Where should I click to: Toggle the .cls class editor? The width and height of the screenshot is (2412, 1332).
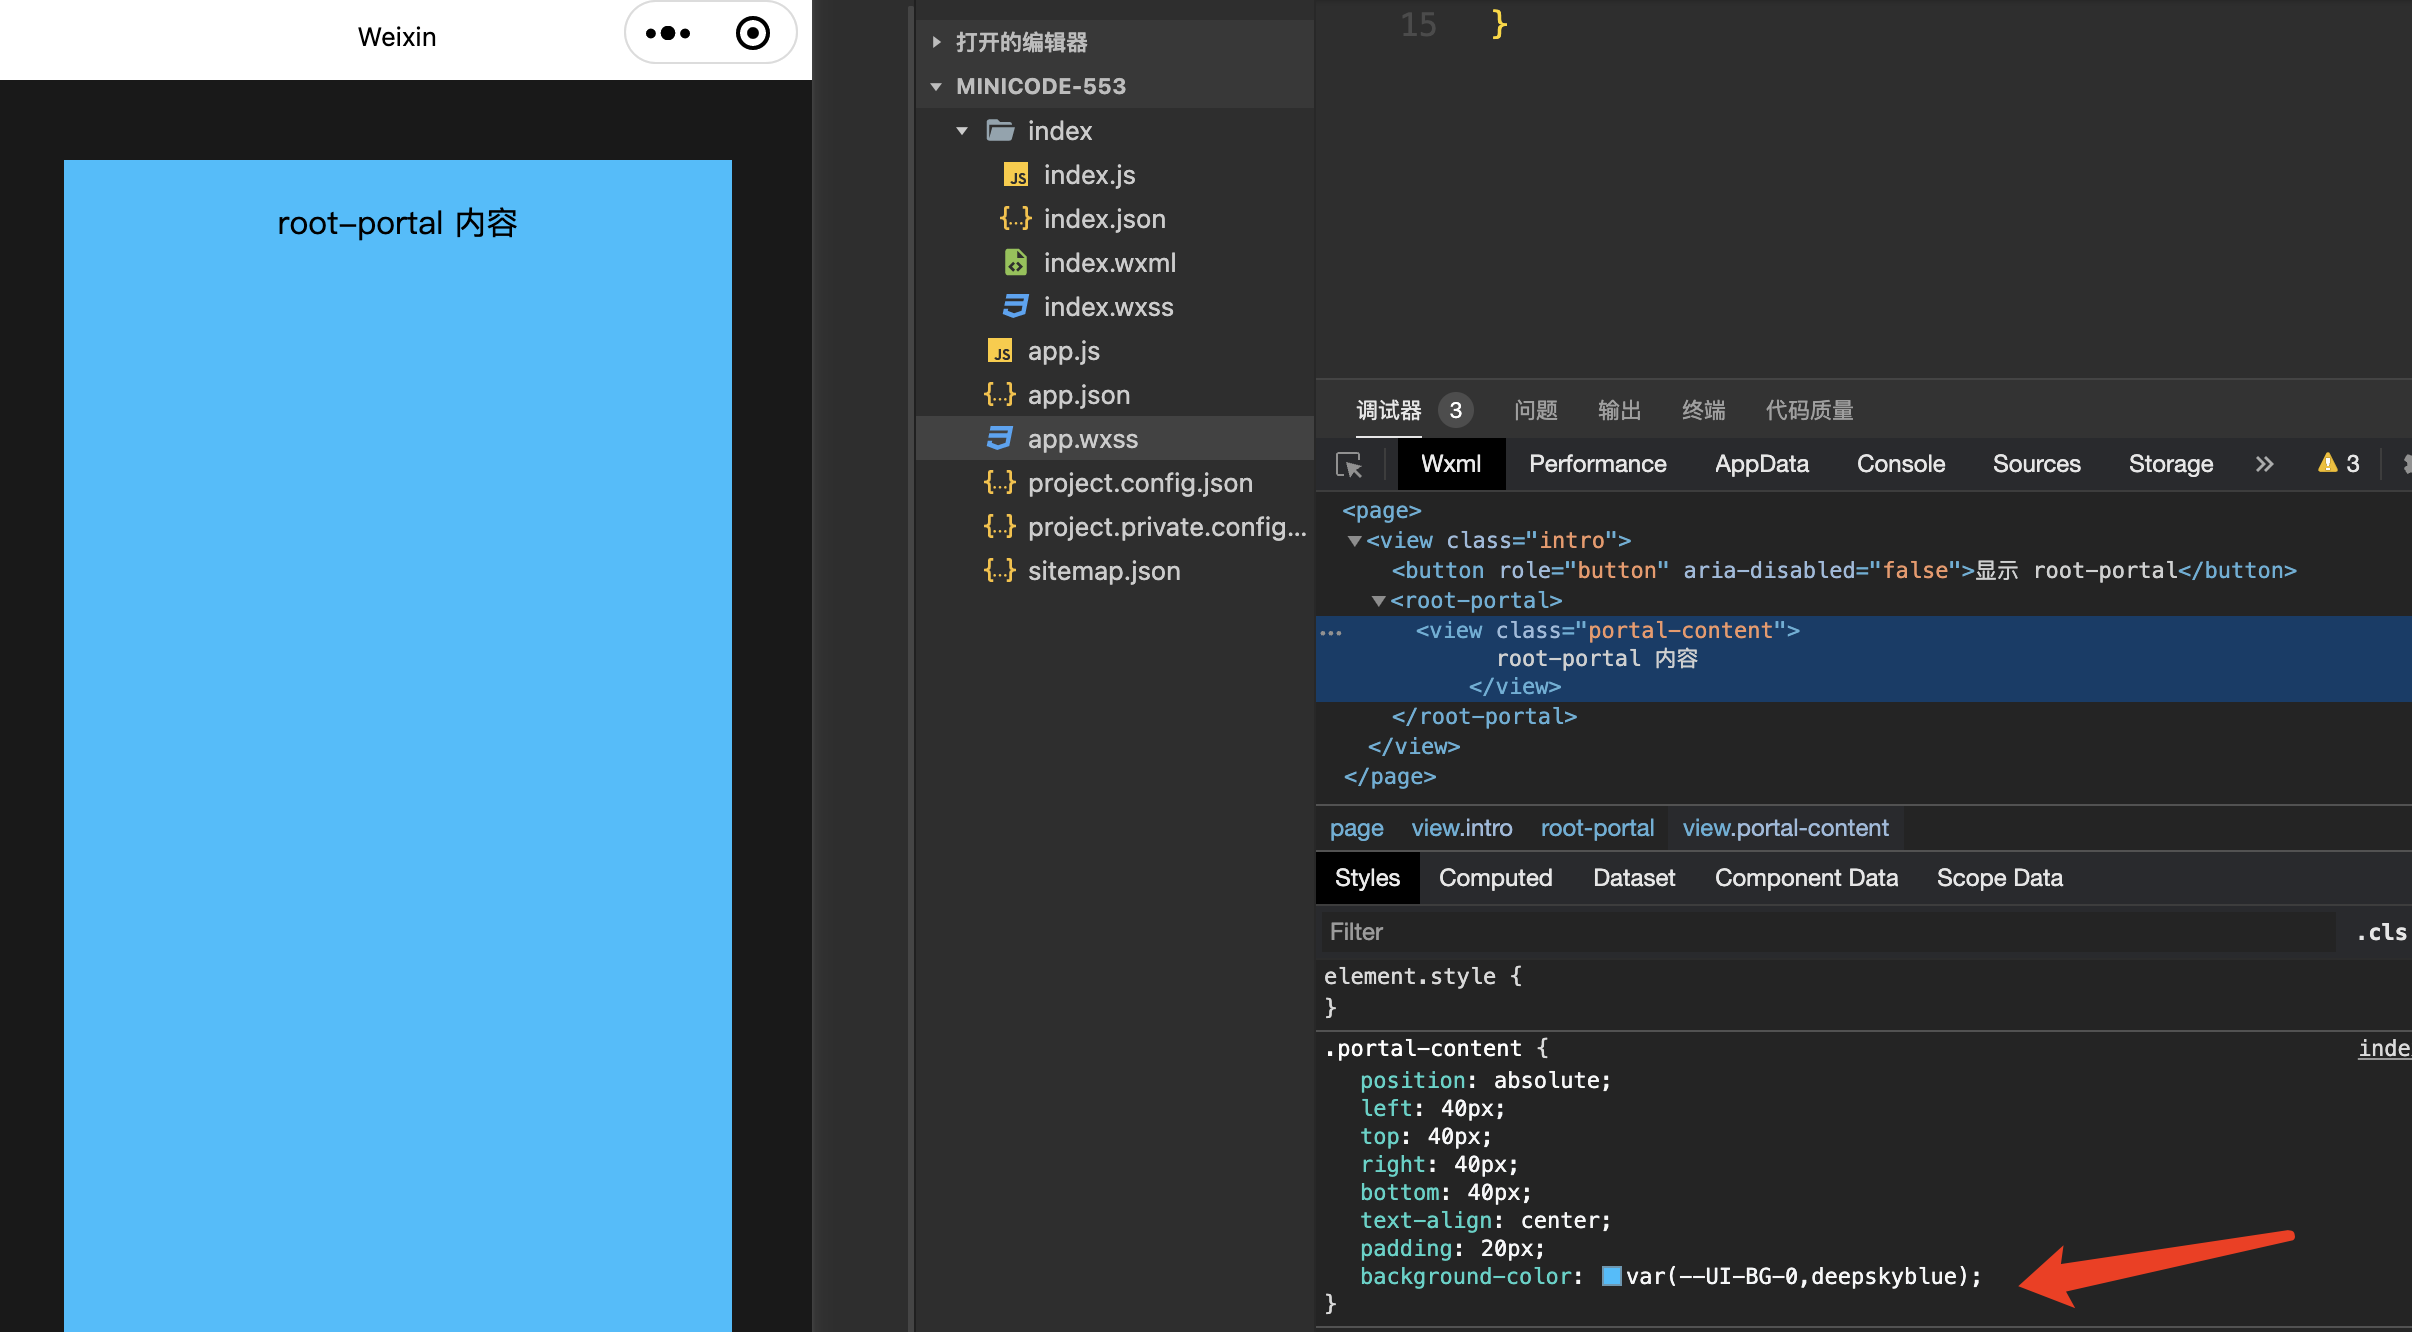coord(2380,932)
